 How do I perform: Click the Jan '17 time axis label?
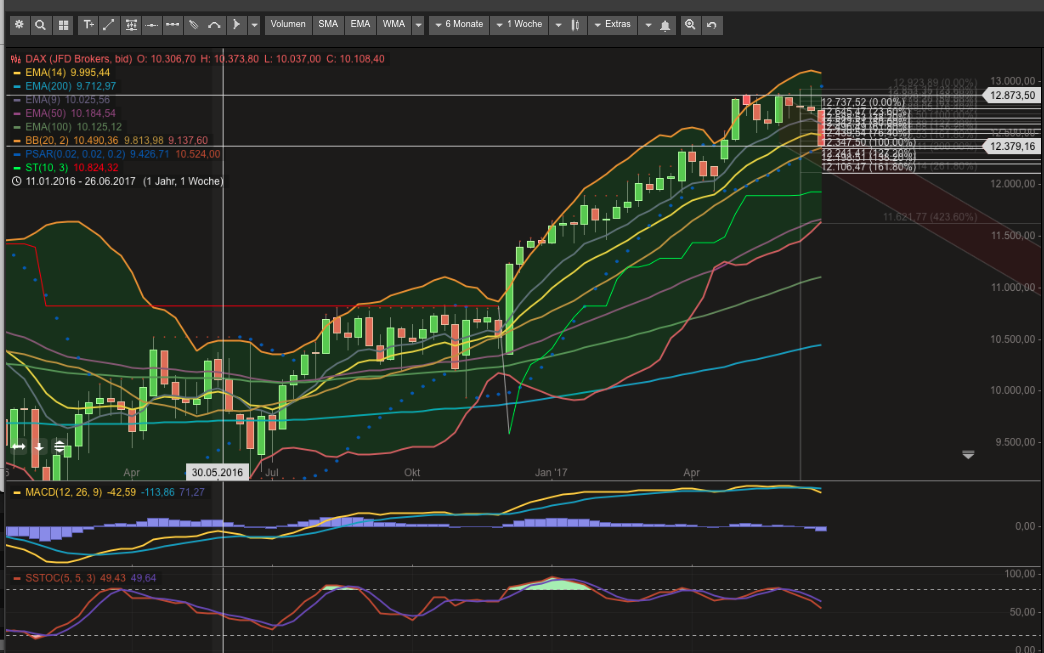coord(551,472)
